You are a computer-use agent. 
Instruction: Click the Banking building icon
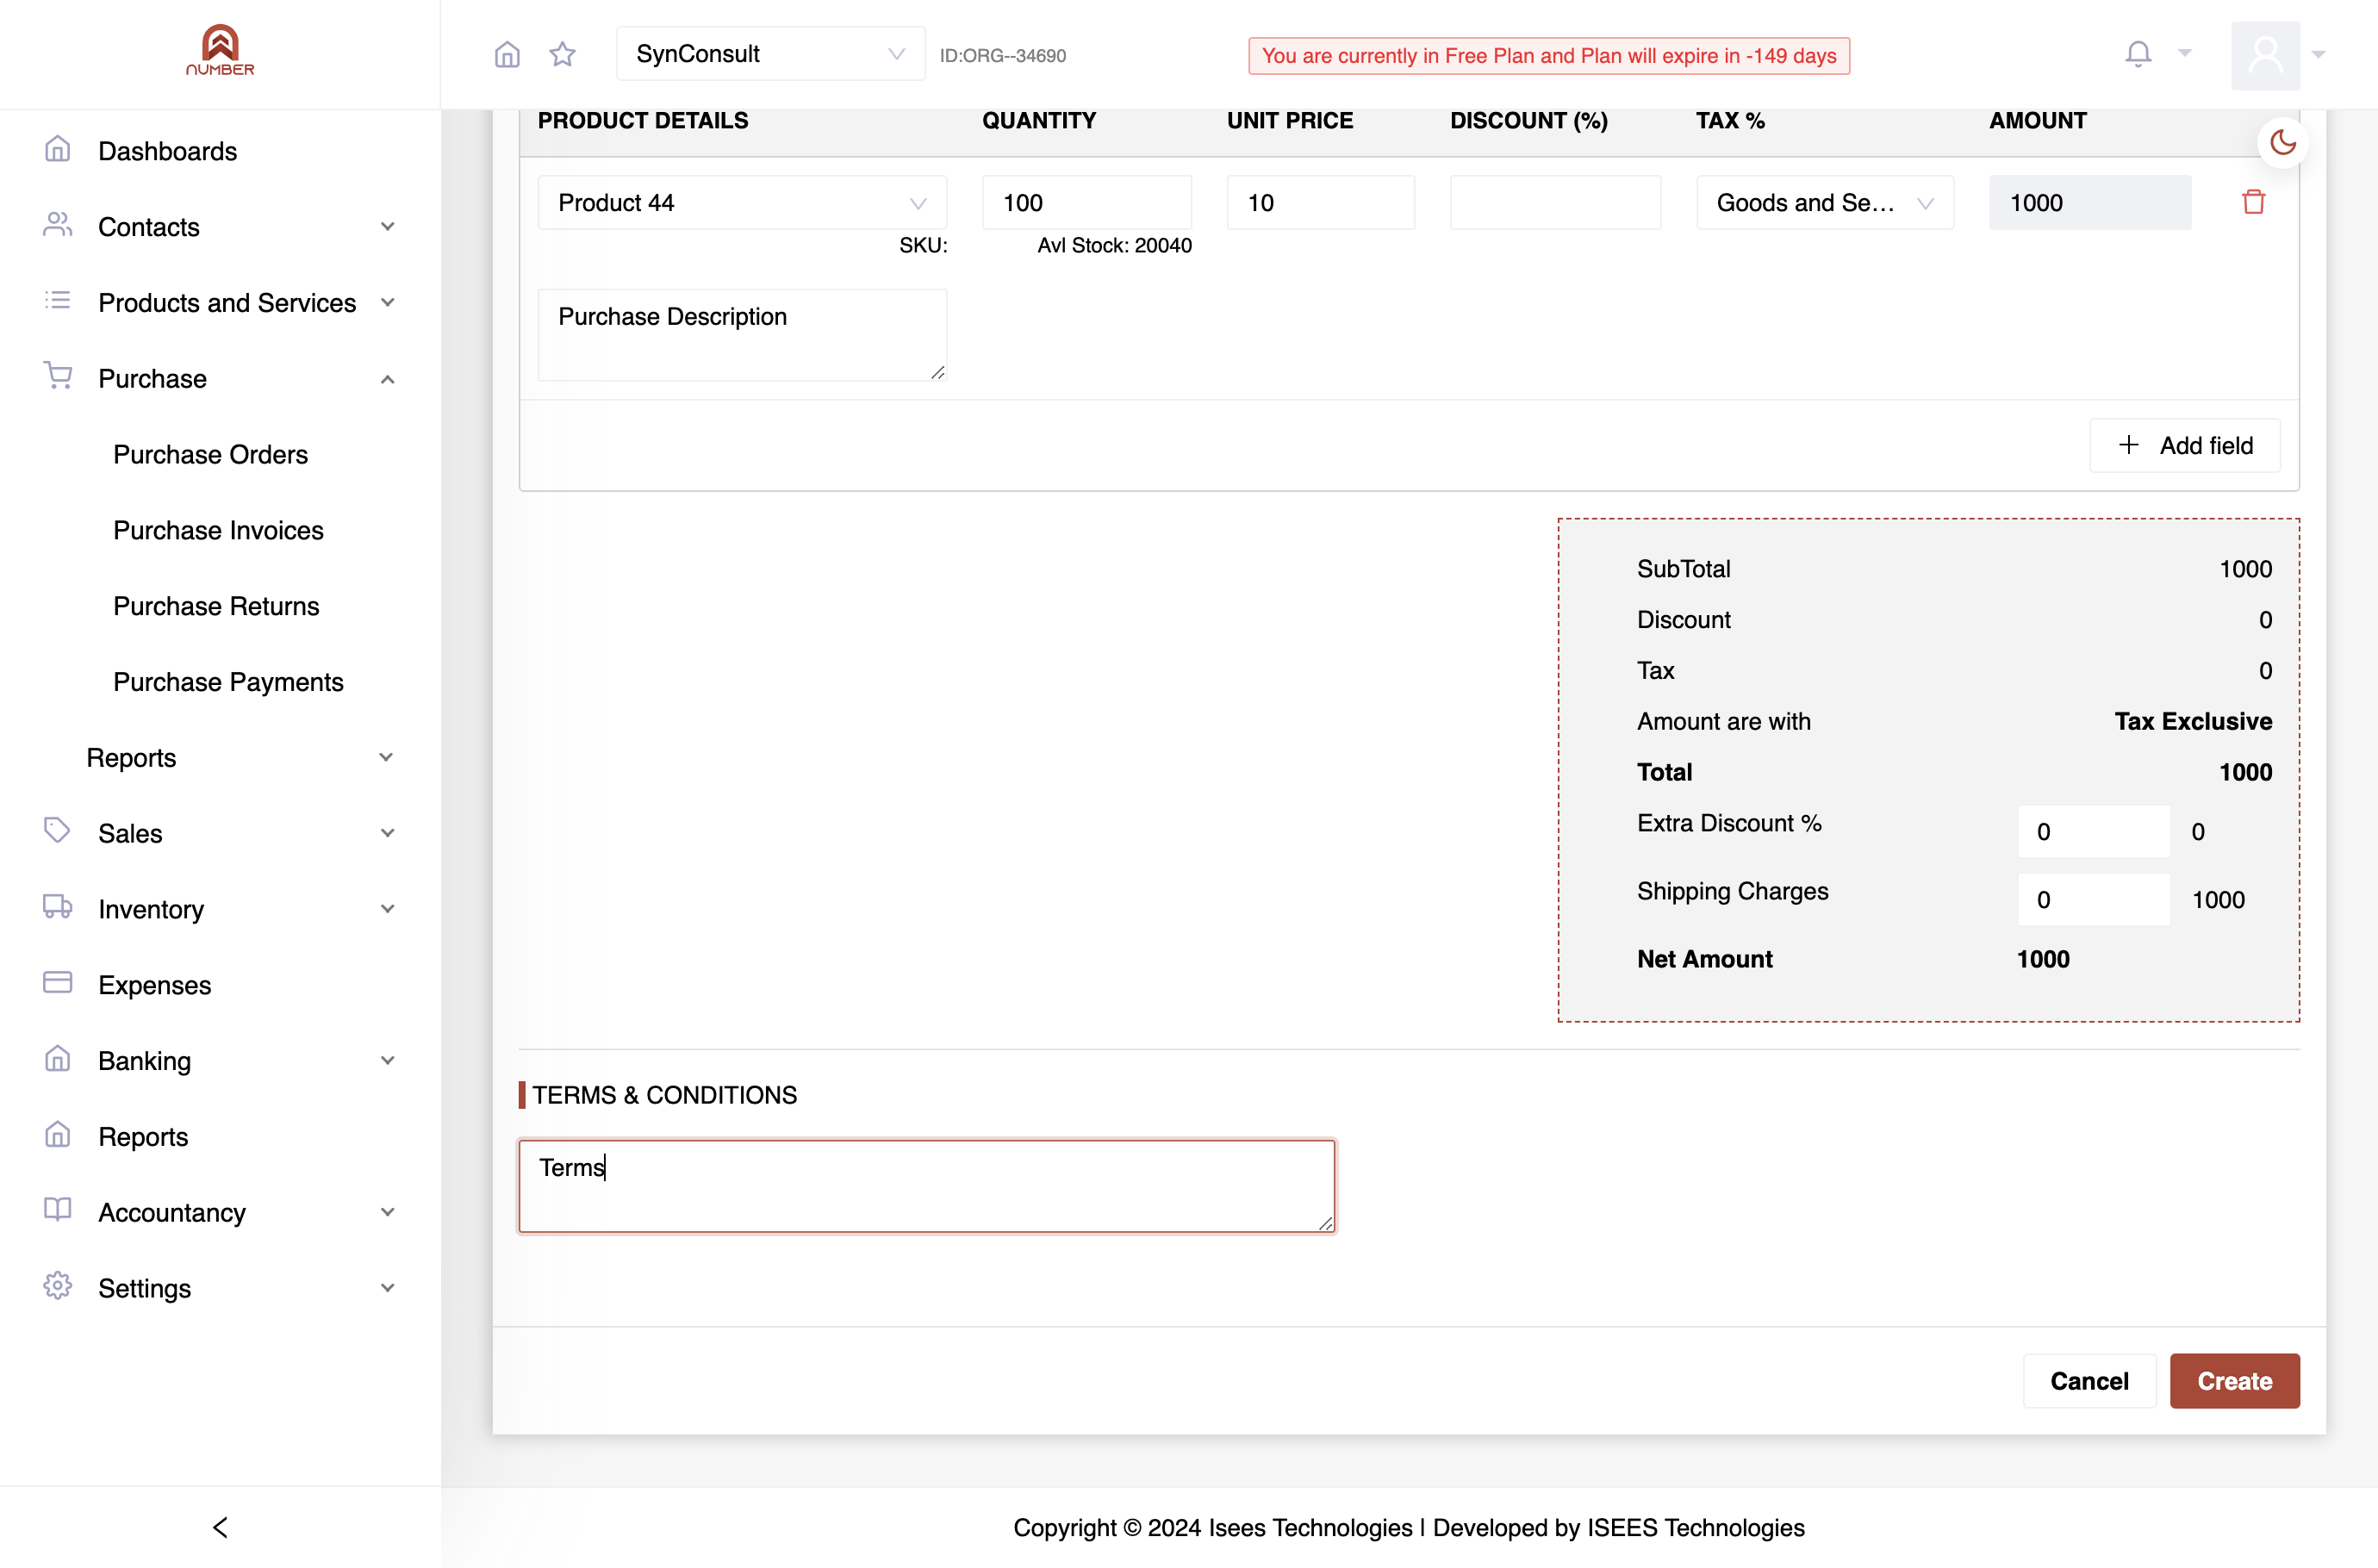(x=58, y=1058)
